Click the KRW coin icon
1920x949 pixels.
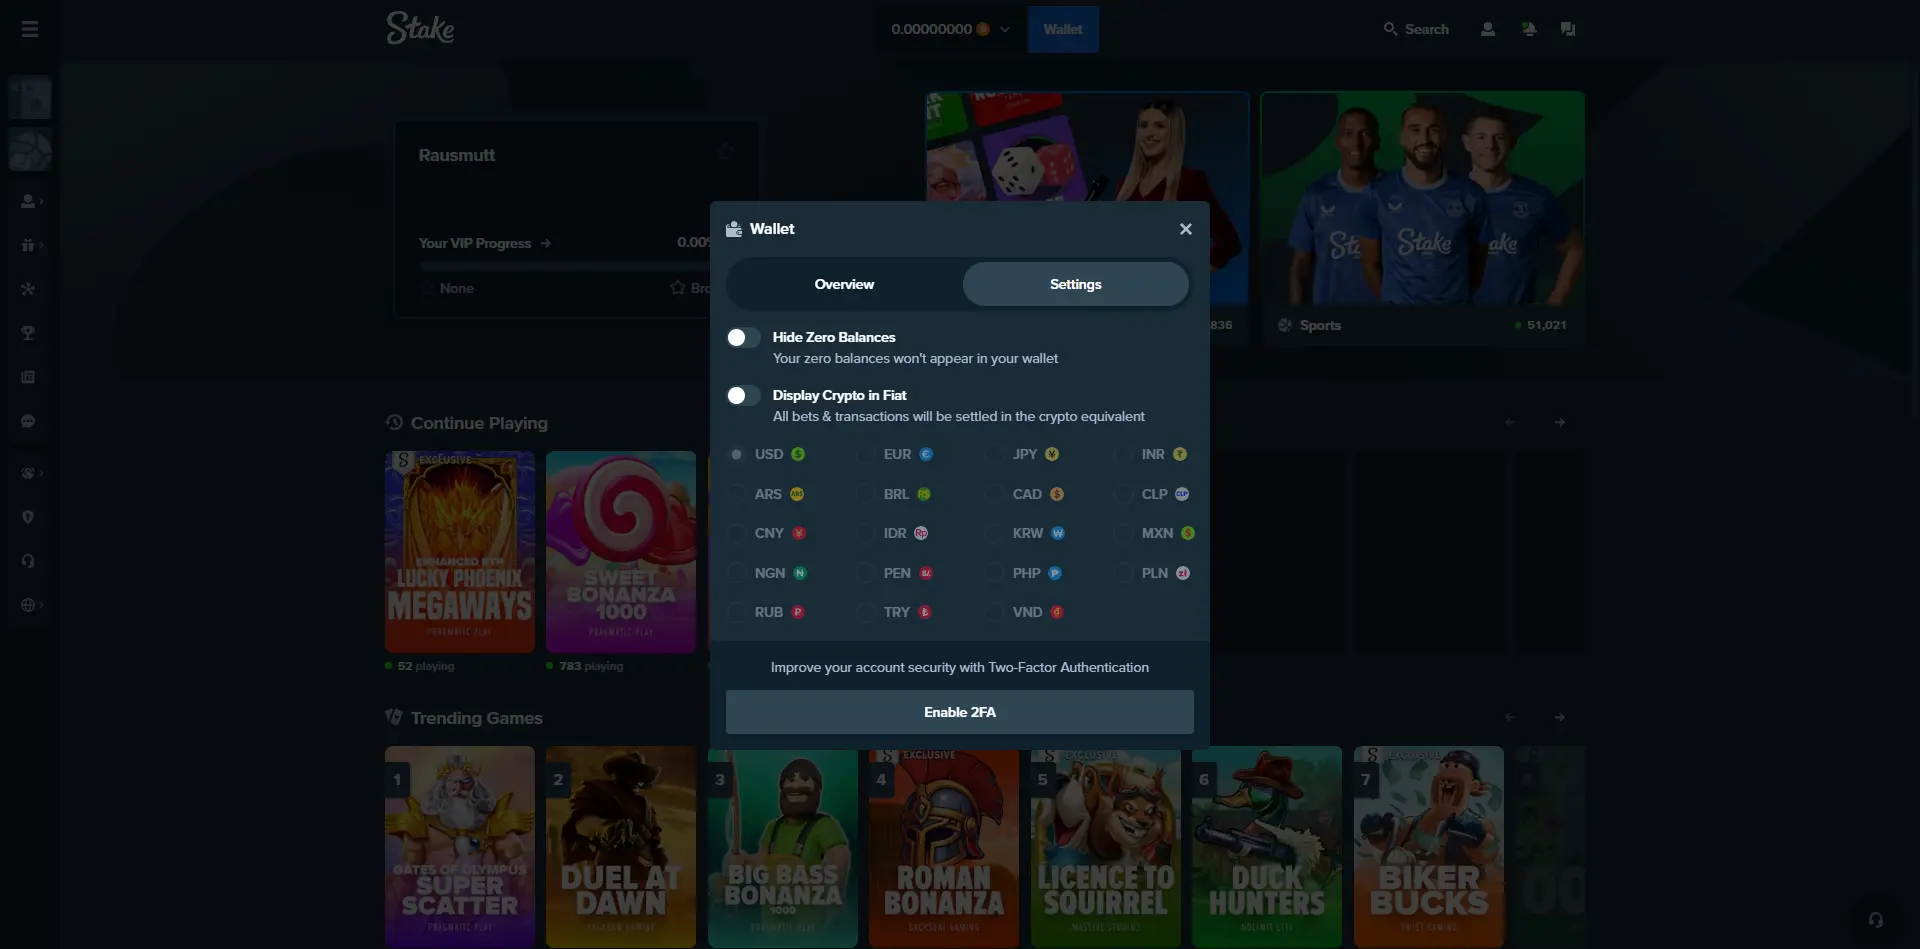(1058, 533)
